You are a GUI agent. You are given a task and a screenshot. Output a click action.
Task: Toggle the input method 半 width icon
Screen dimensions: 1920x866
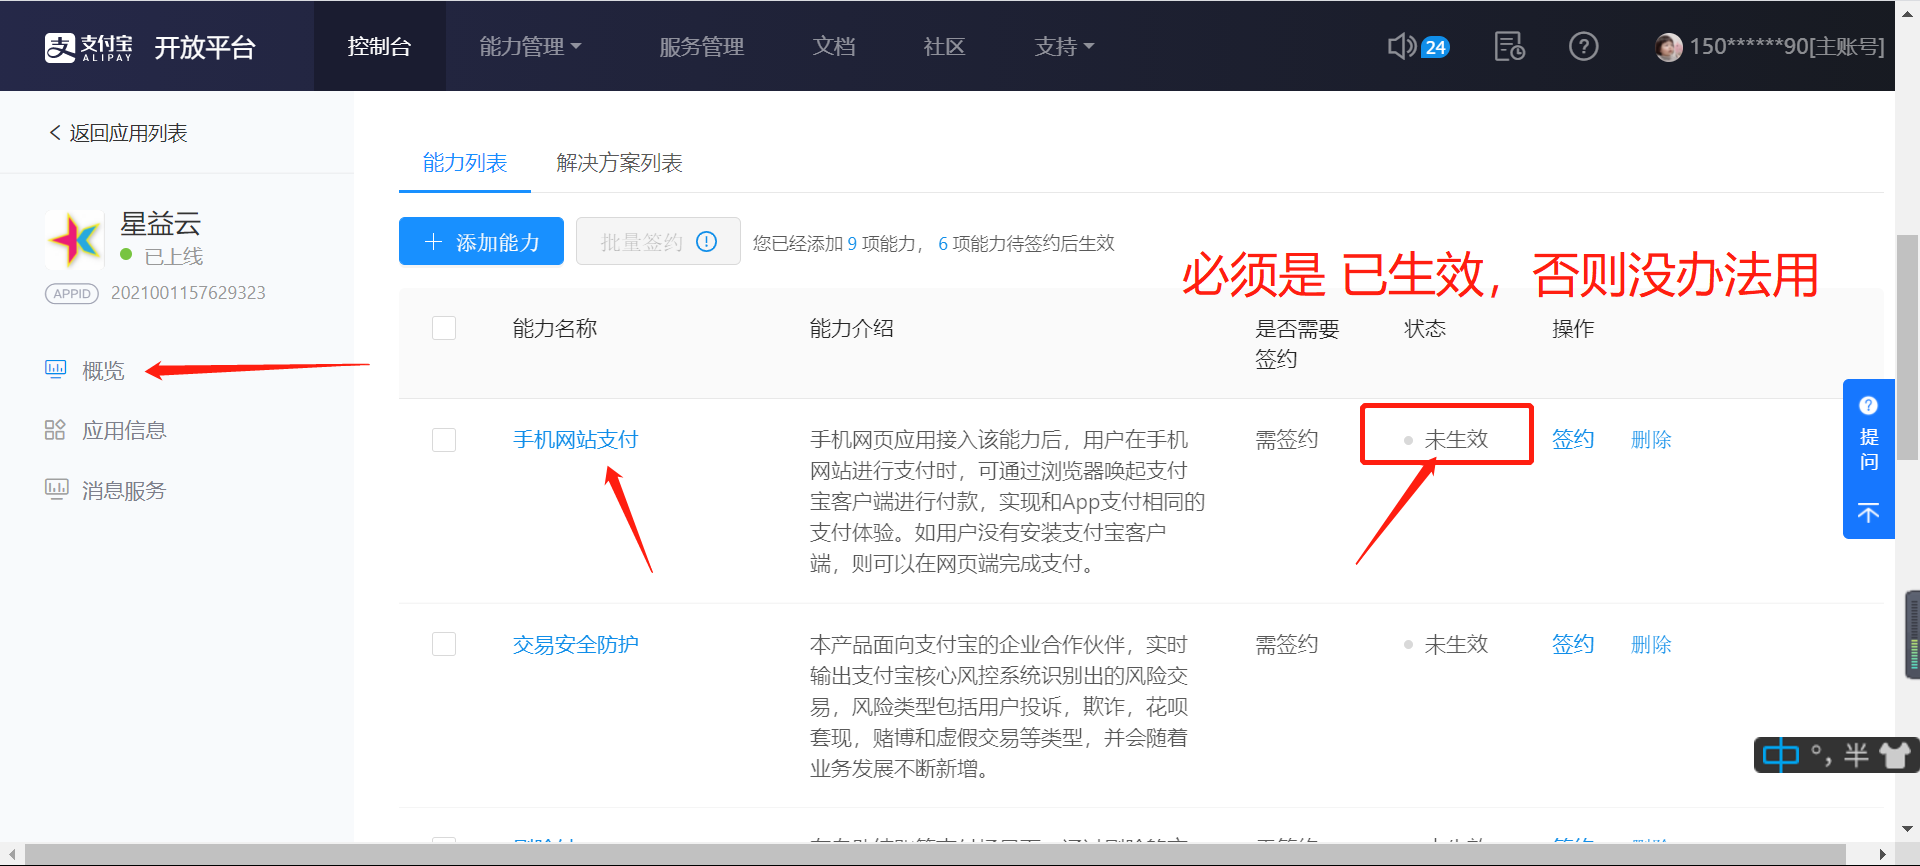pyautogui.click(x=1856, y=755)
